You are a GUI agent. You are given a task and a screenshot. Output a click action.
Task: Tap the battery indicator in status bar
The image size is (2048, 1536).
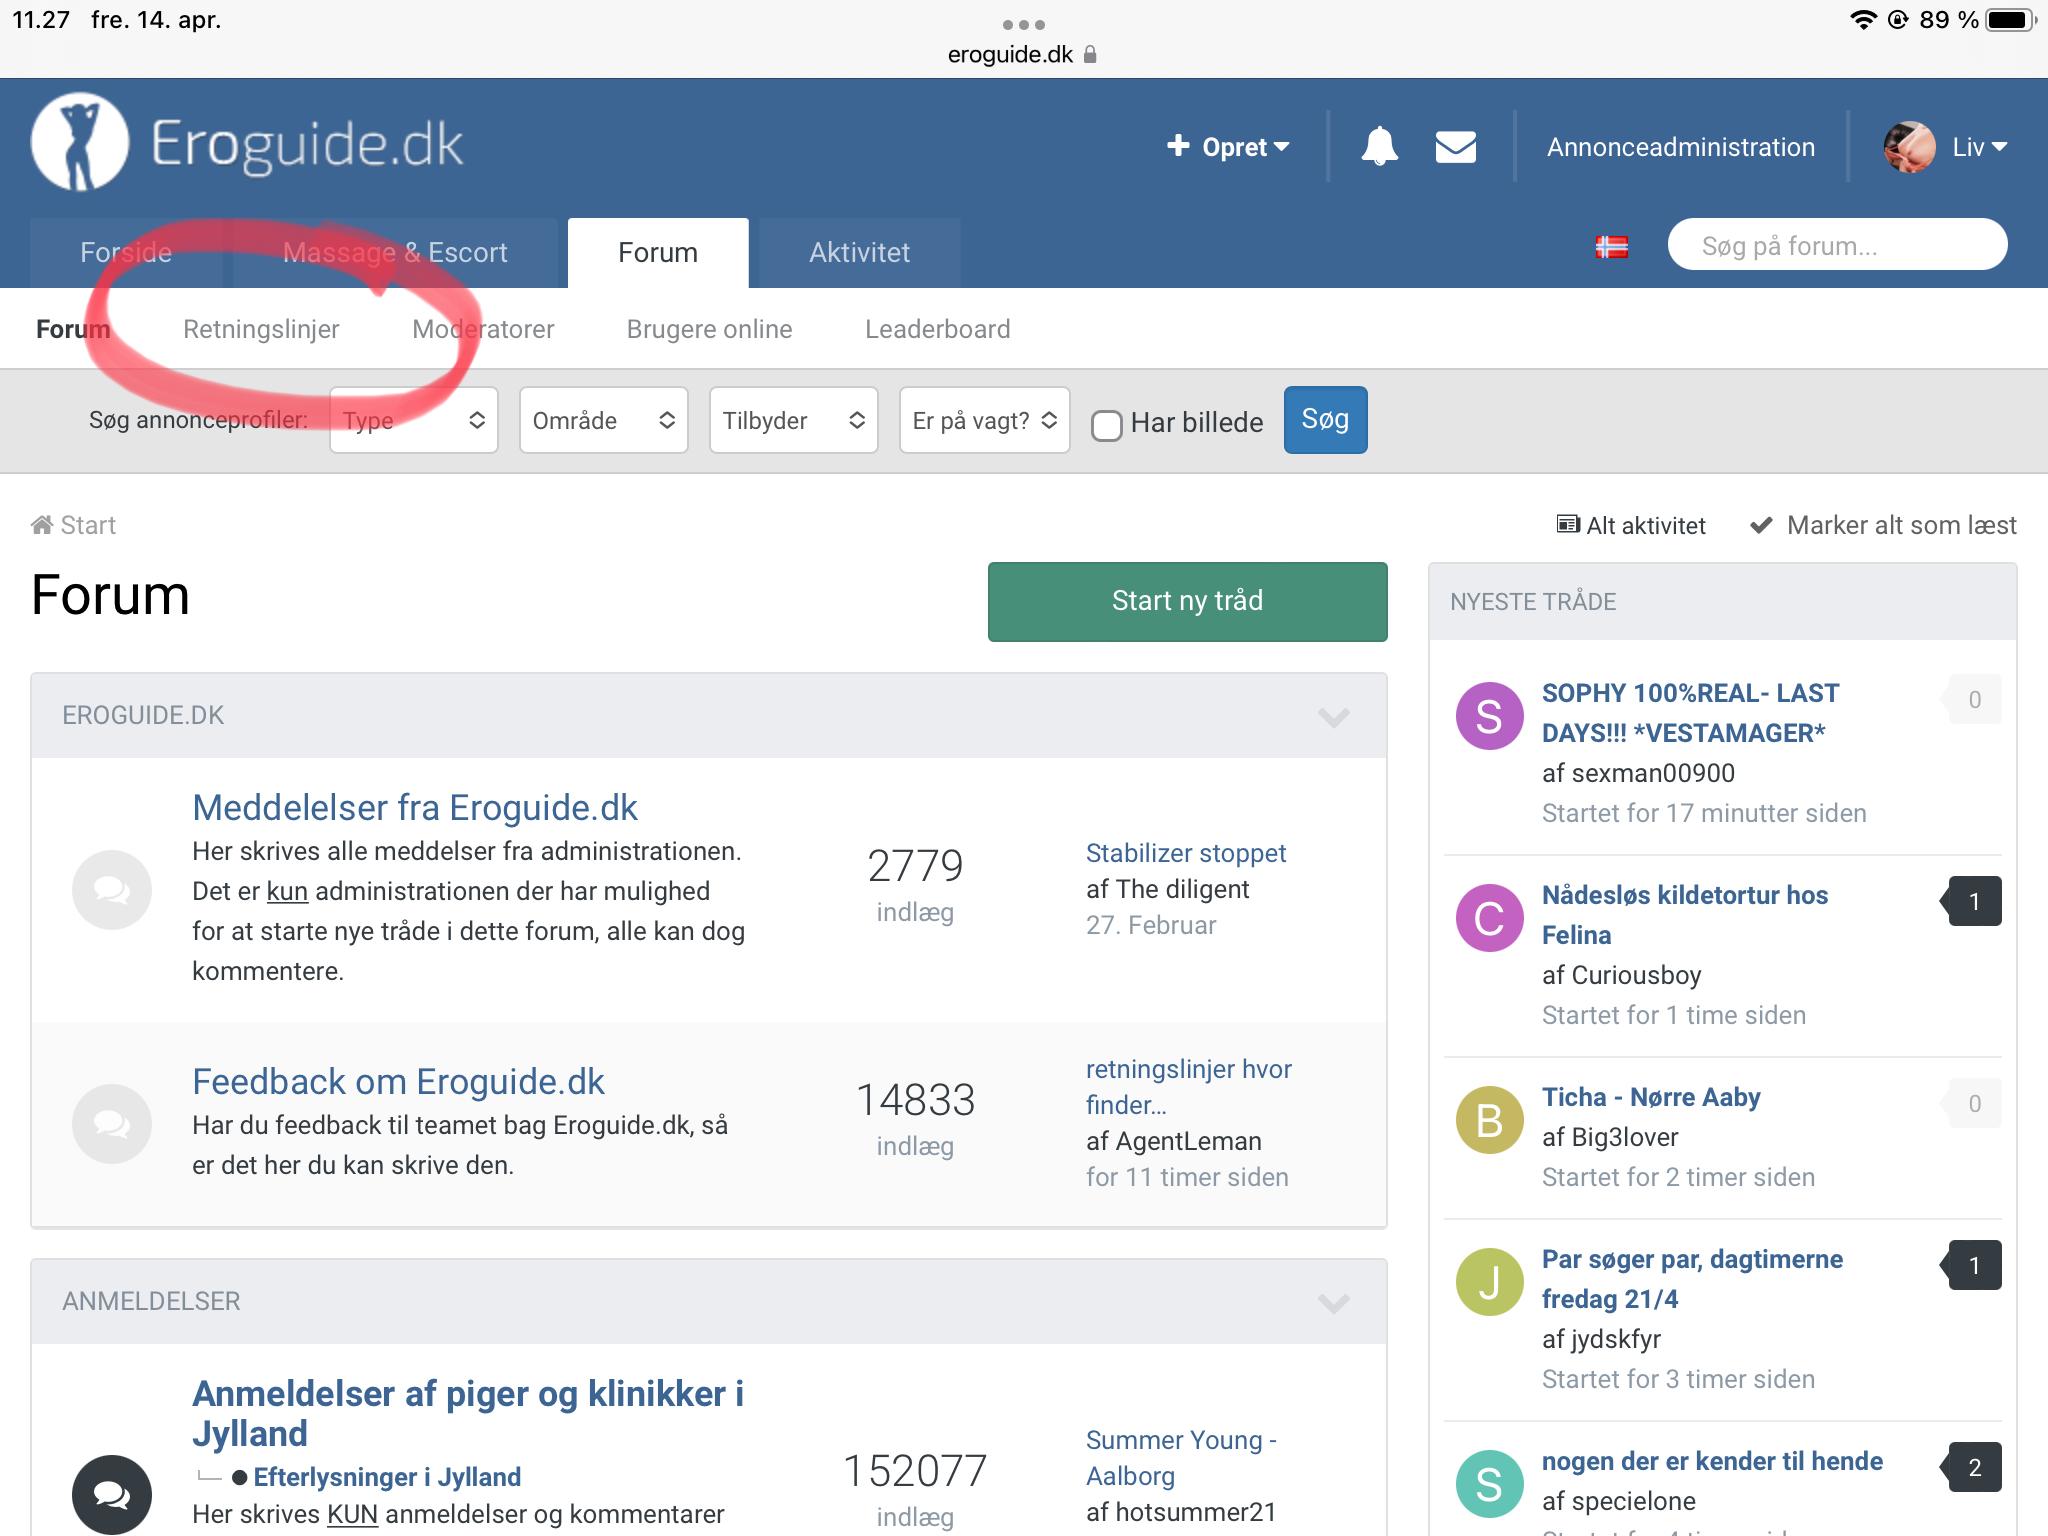2011,20
